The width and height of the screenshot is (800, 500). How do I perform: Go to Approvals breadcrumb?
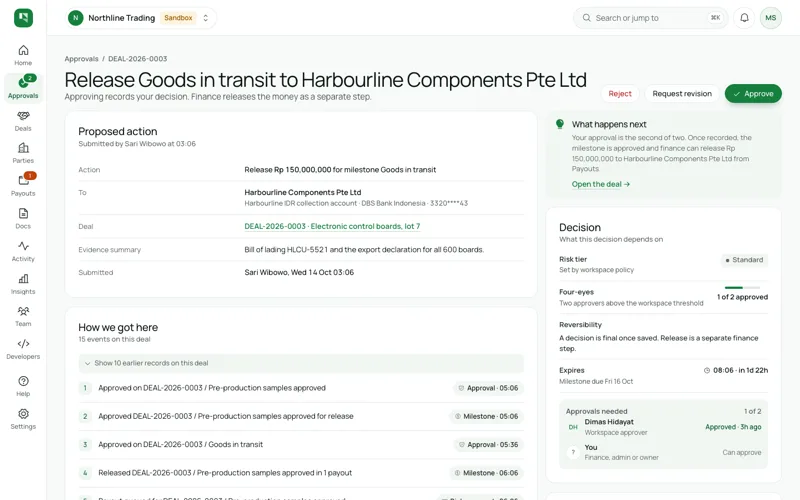pos(81,59)
